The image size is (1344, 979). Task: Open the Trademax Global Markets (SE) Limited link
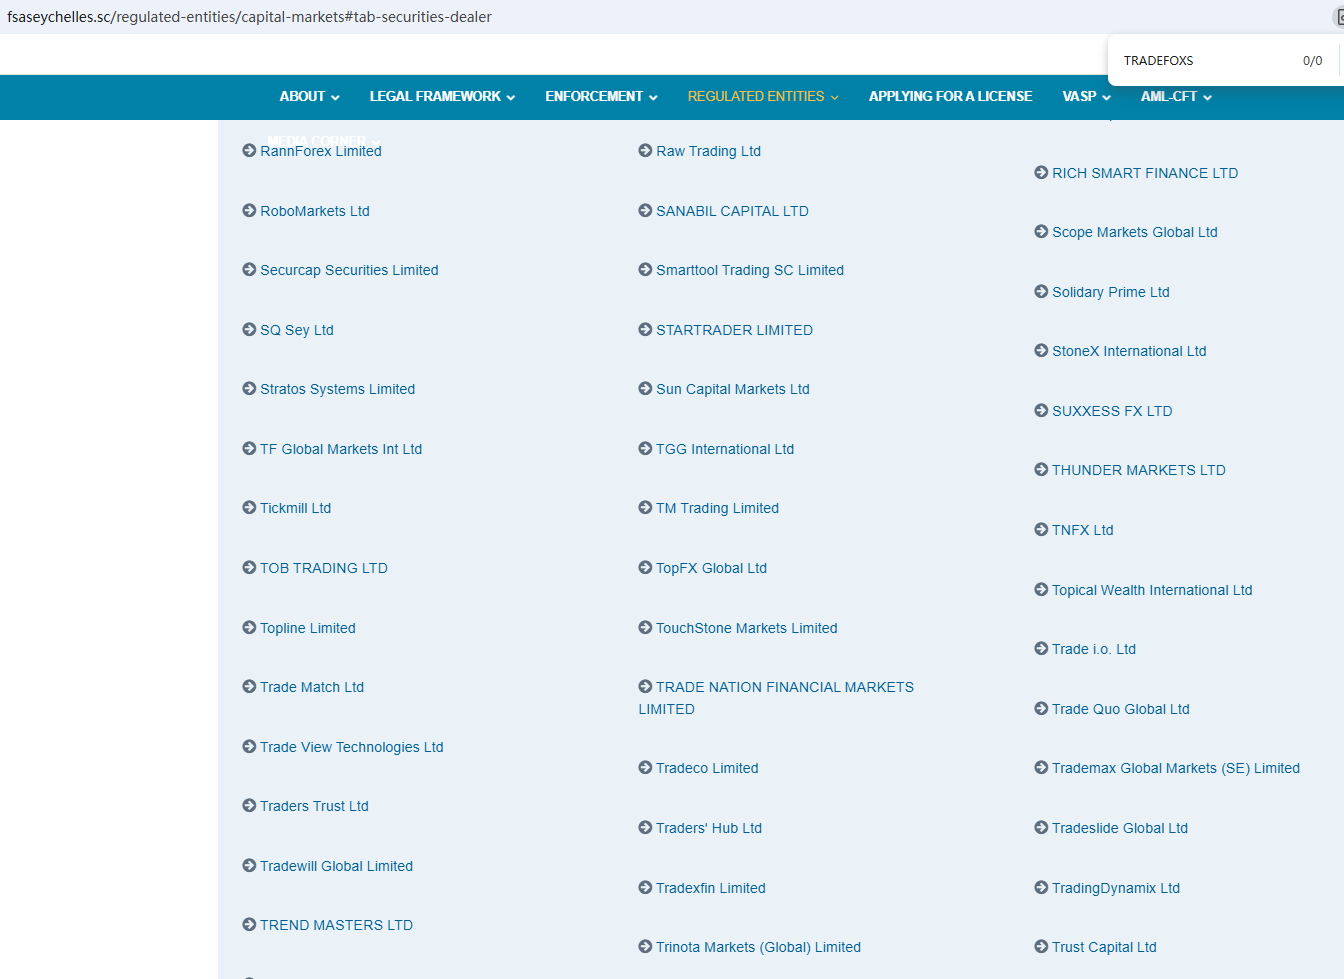pos(1176,768)
